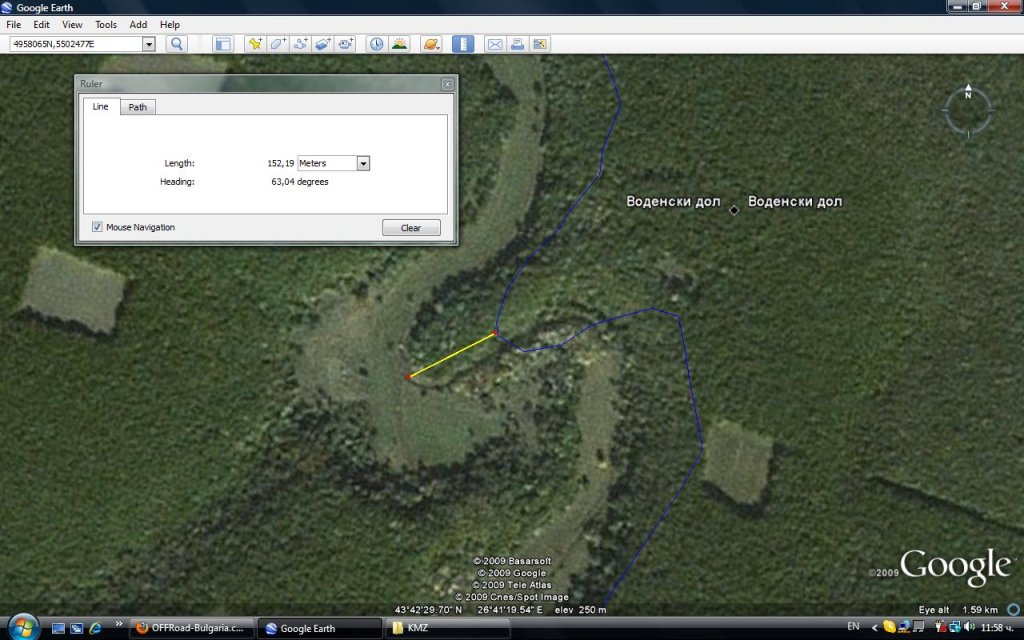Expand the search coordinates dropdown arrow
Viewport: 1024px width, 640px height.
pos(149,44)
